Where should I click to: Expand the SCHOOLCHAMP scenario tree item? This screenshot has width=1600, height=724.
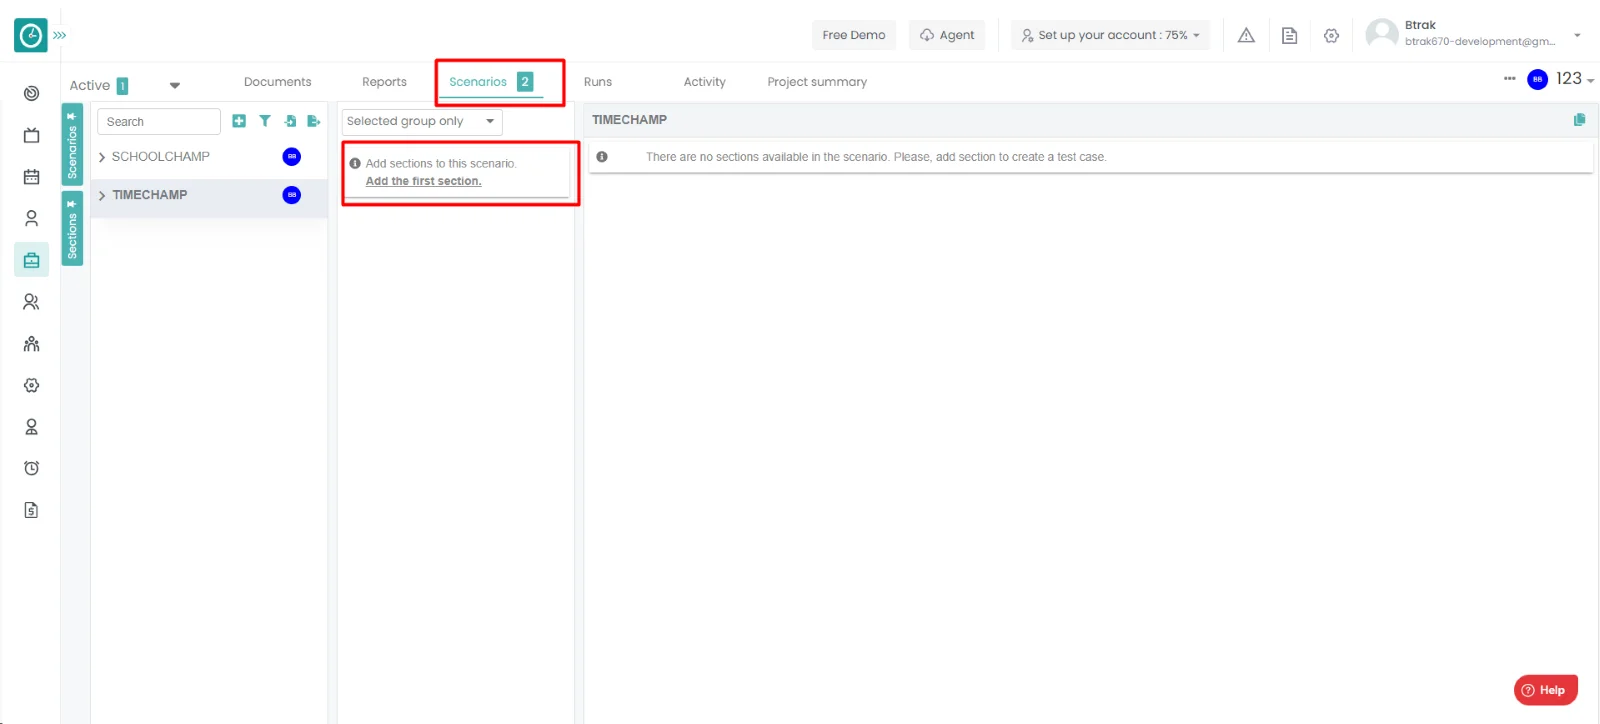pyautogui.click(x=102, y=157)
